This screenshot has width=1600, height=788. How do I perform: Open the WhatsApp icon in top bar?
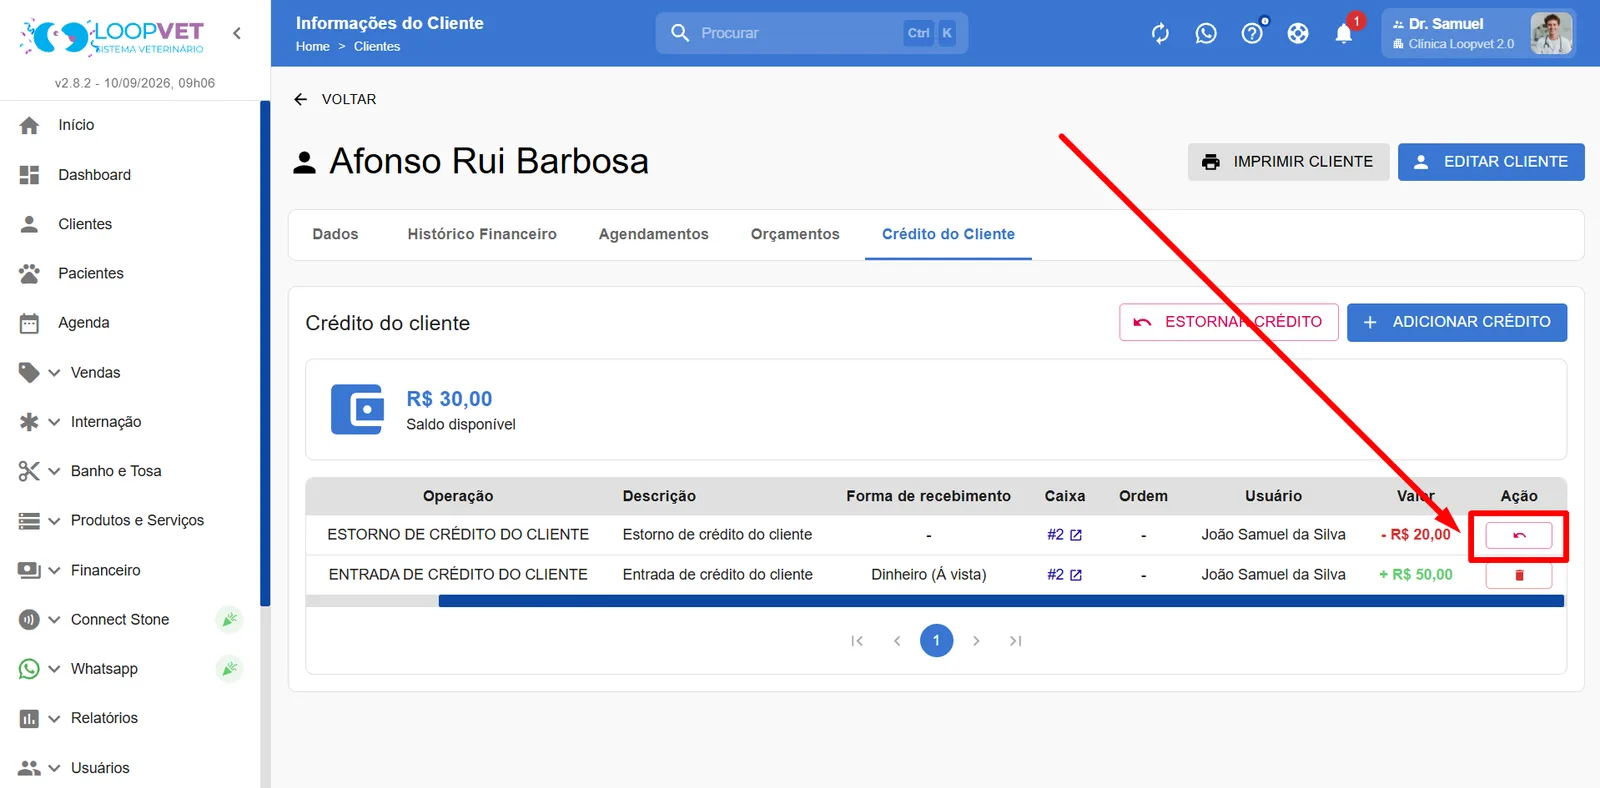pos(1206,33)
